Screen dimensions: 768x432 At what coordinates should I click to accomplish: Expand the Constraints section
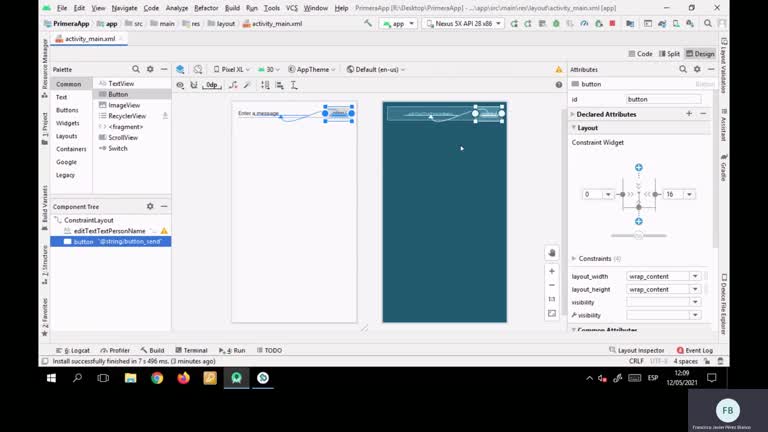(574, 258)
